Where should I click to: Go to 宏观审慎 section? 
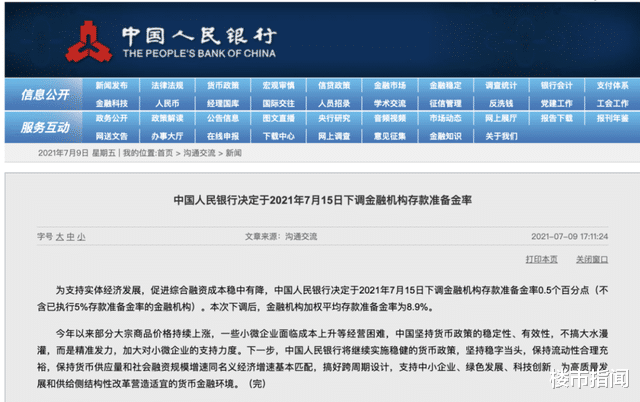pyautogui.click(x=278, y=85)
